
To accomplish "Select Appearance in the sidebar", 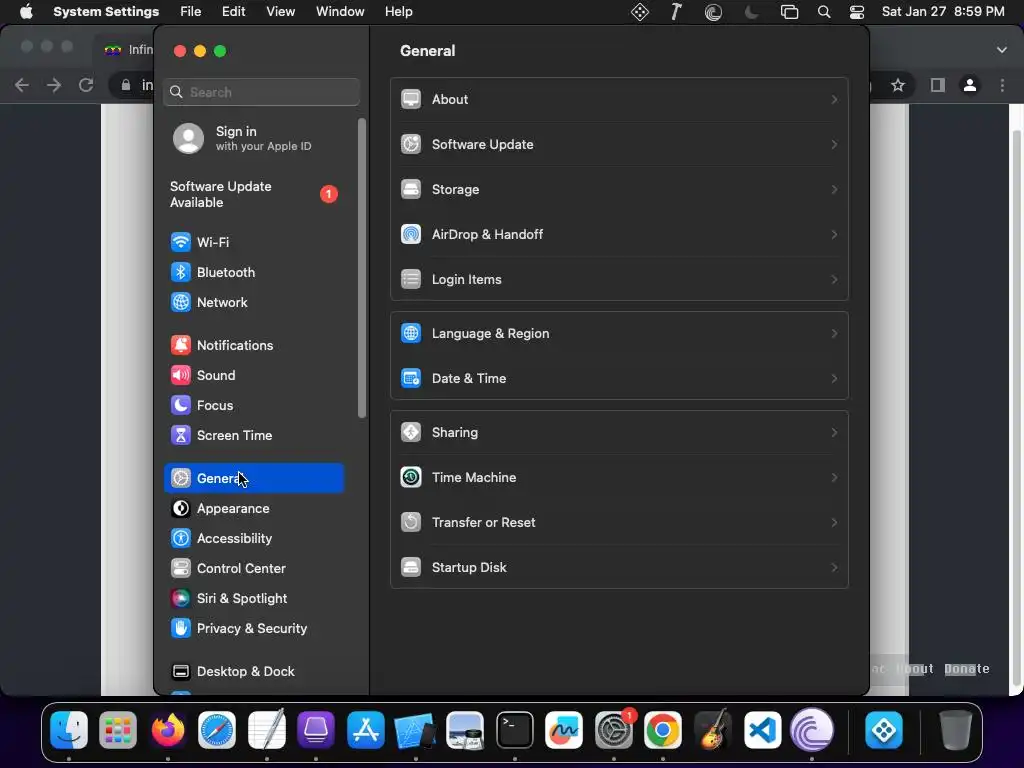I will point(254,509).
